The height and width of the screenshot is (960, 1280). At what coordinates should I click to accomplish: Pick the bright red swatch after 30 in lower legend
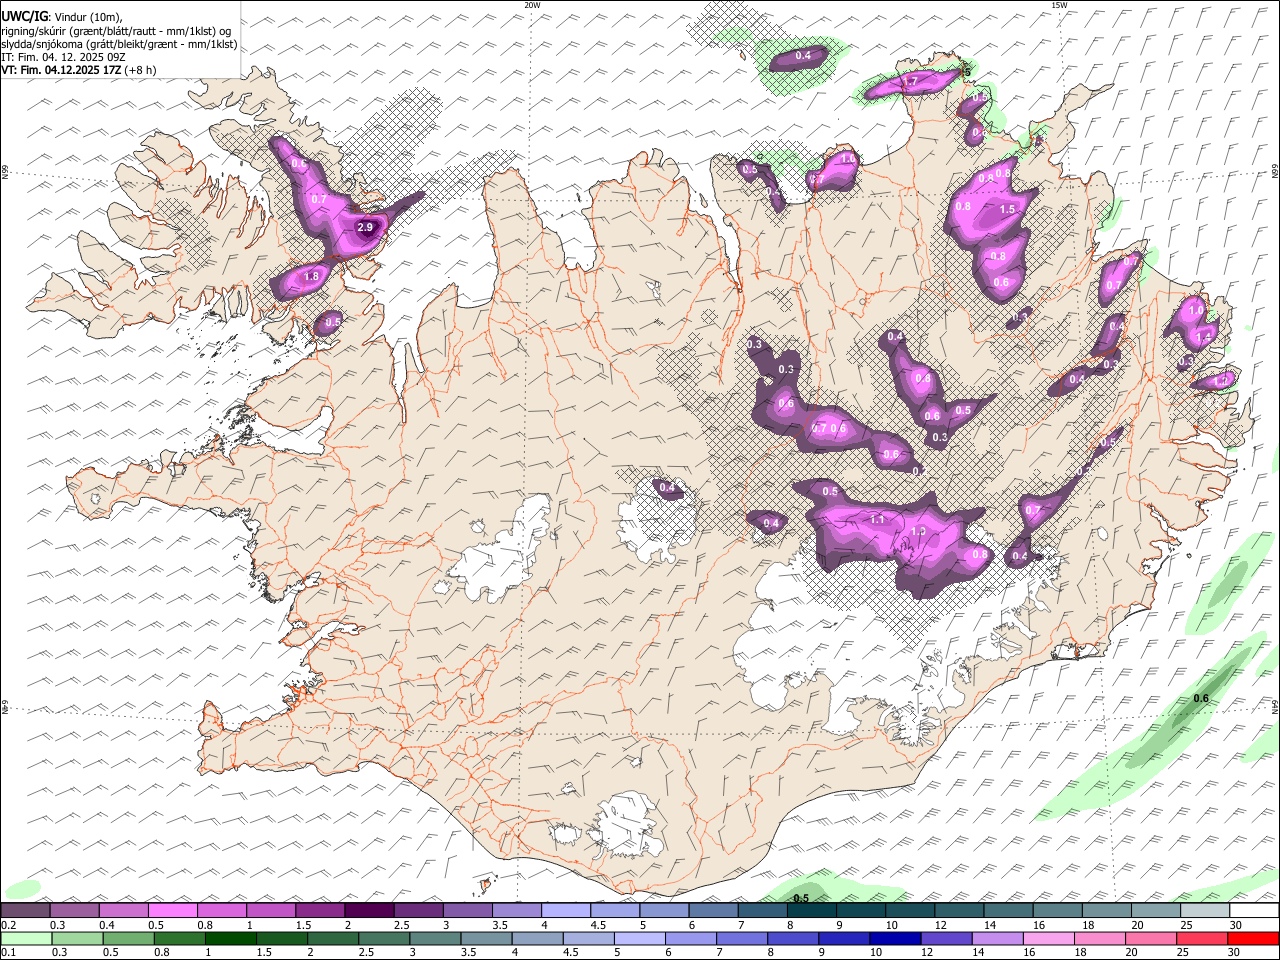[1253, 938]
